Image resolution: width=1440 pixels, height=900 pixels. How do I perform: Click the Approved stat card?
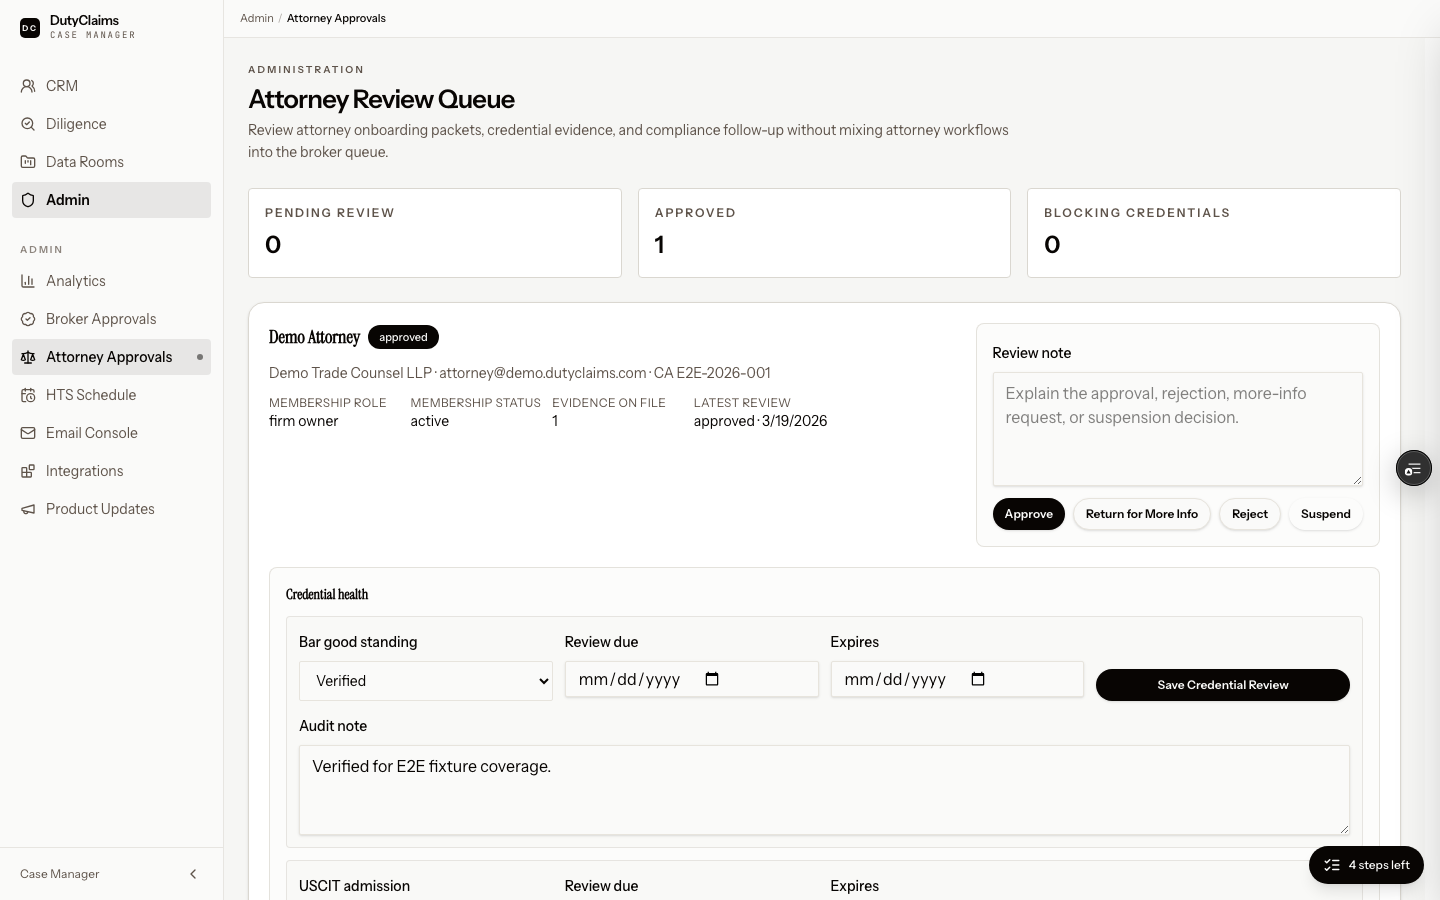tap(824, 233)
